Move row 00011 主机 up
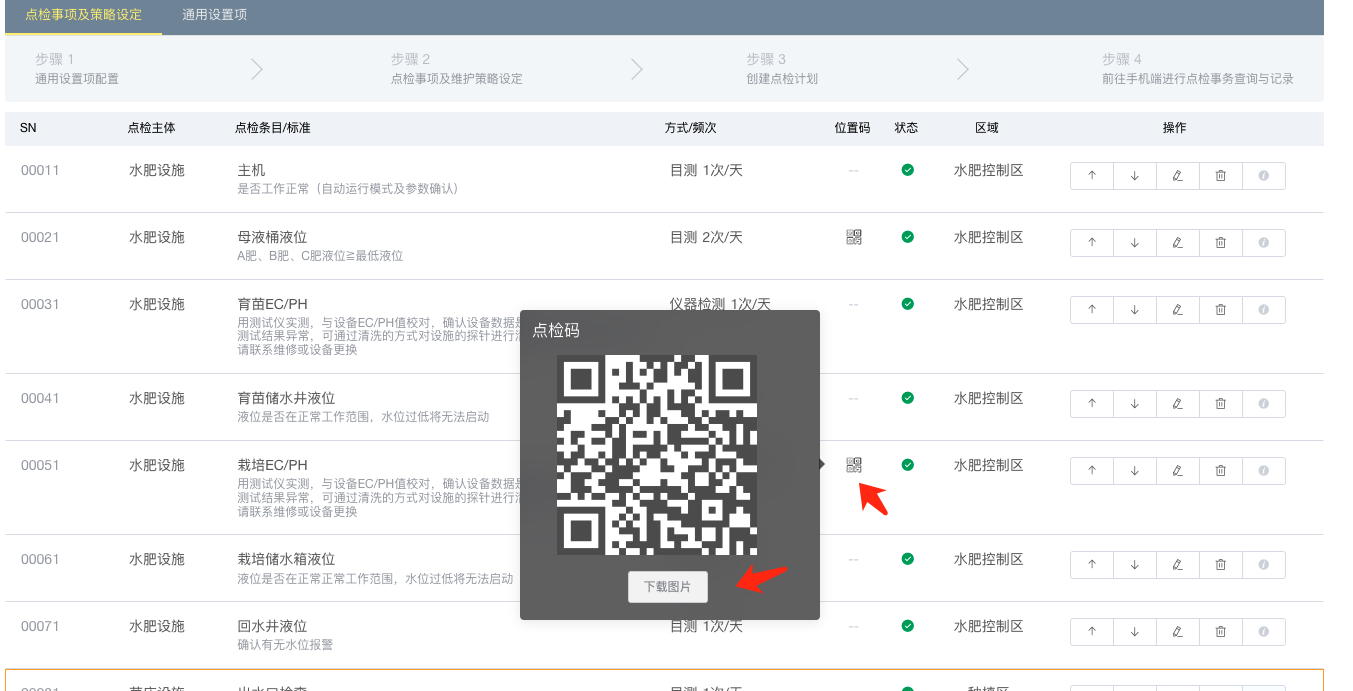The image size is (1353, 691). (x=1092, y=176)
